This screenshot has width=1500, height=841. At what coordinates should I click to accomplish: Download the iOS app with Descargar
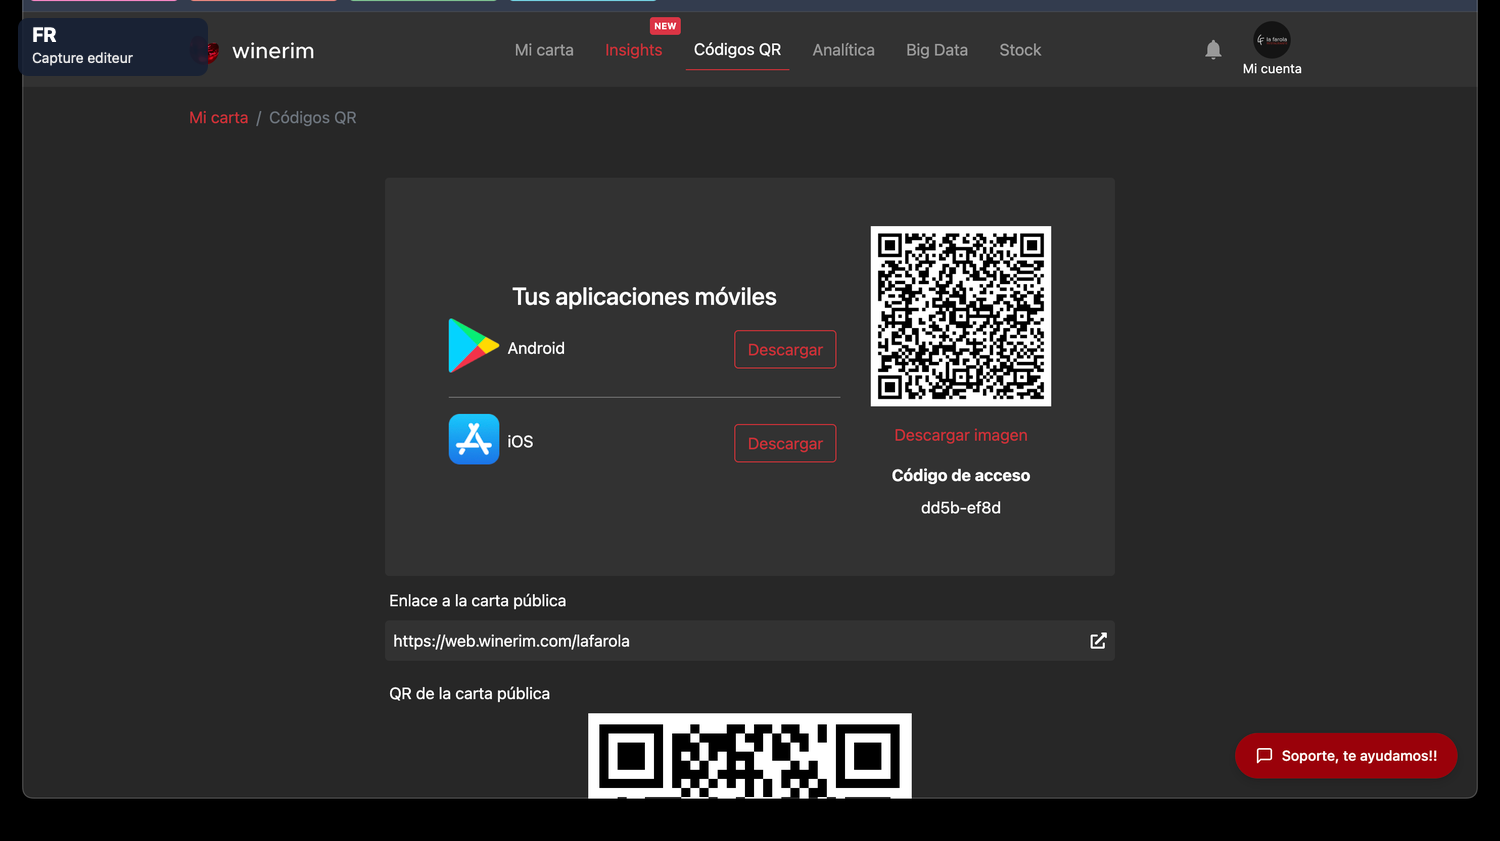[x=785, y=443]
